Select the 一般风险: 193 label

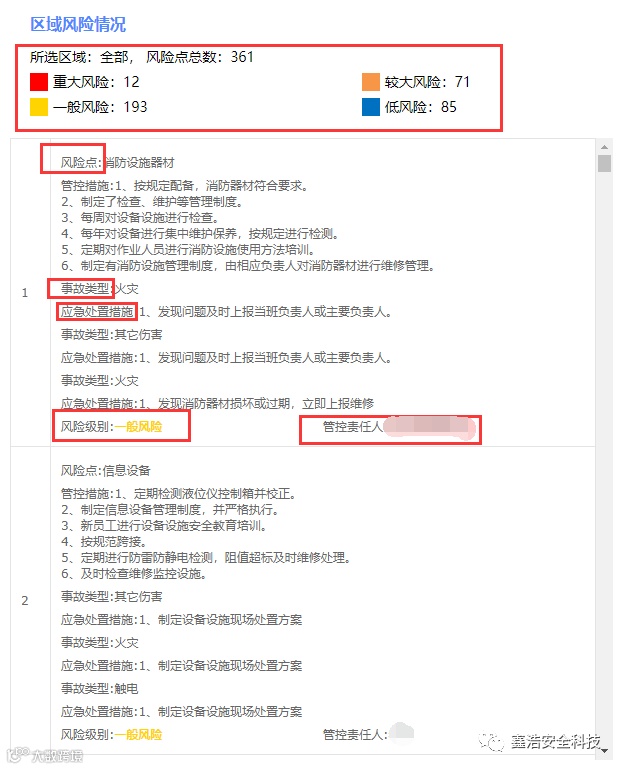[100, 107]
